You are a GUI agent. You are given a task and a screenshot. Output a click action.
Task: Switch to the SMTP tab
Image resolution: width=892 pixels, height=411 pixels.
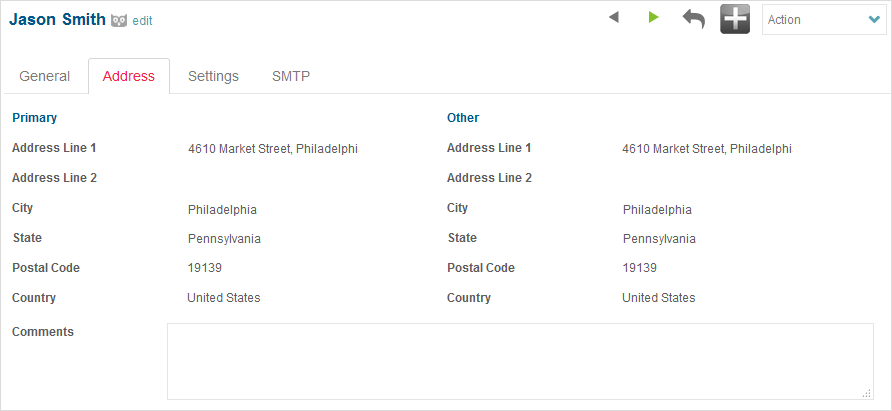291,76
